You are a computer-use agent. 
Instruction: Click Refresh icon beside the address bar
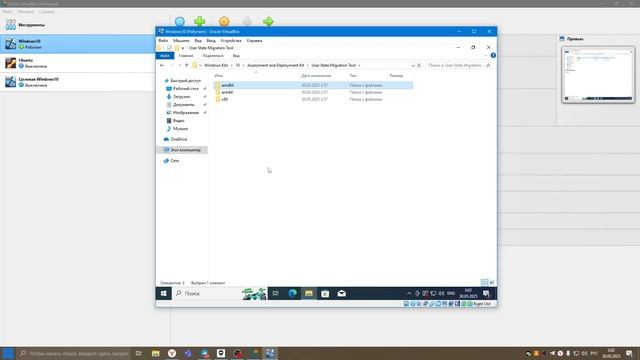[x=419, y=65]
